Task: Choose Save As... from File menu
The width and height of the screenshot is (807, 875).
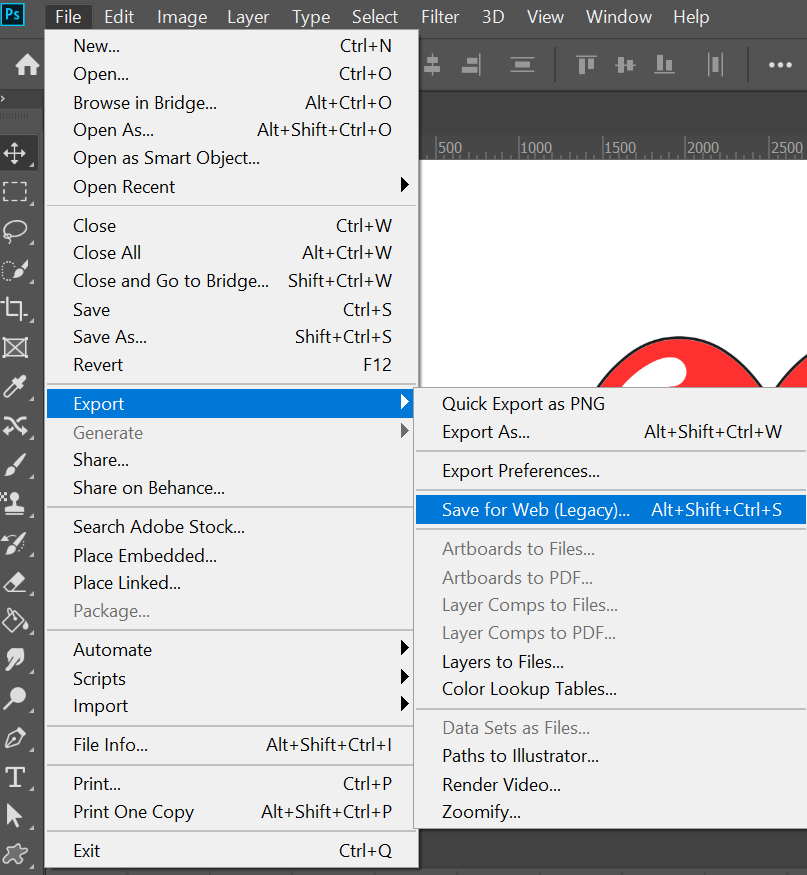Action: tap(232, 337)
